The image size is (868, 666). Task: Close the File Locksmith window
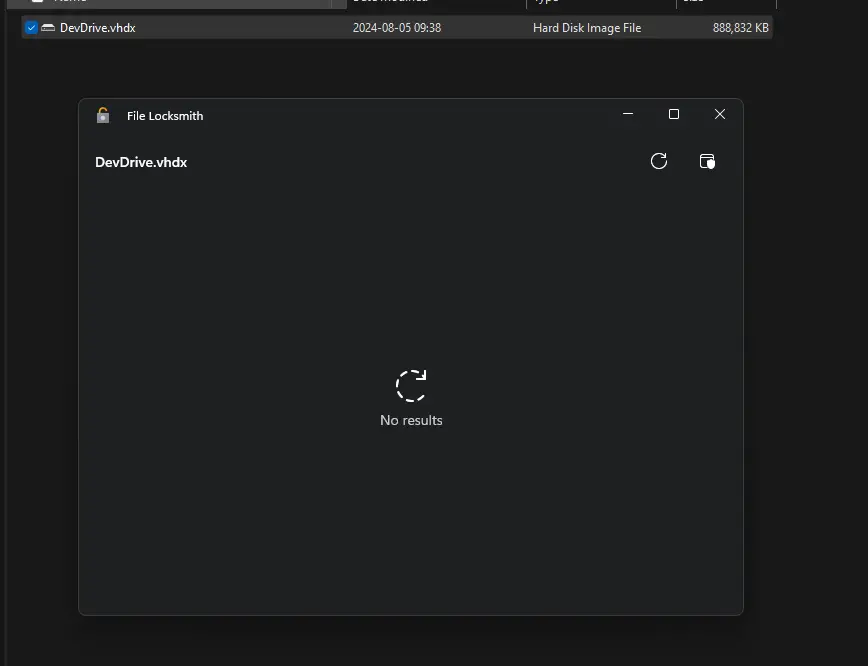(719, 114)
